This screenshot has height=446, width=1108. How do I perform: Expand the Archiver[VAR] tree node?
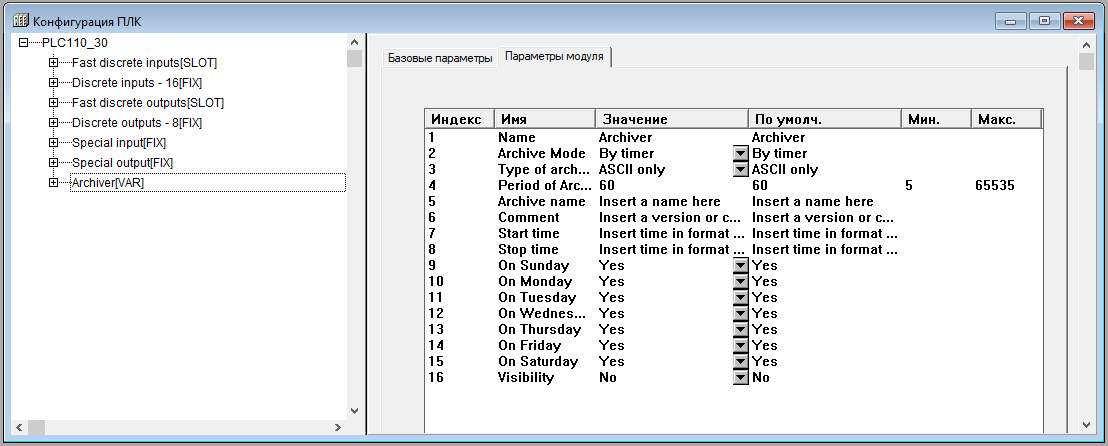tap(53, 183)
